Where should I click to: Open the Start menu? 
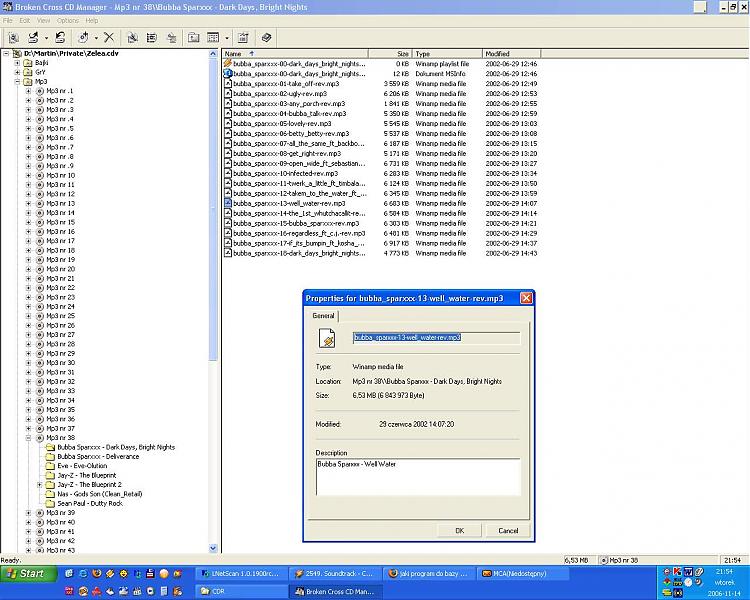tap(28, 573)
